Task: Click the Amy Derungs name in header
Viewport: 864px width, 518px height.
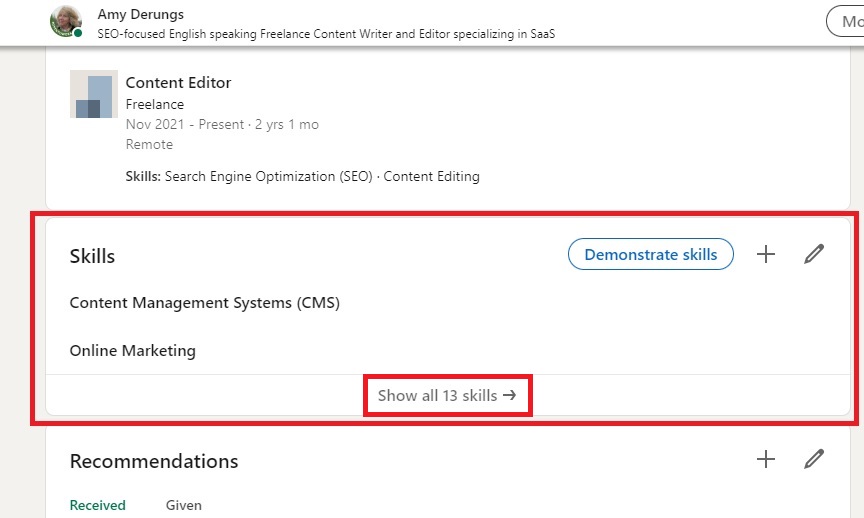Action: pyautogui.click(x=141, y=15)
